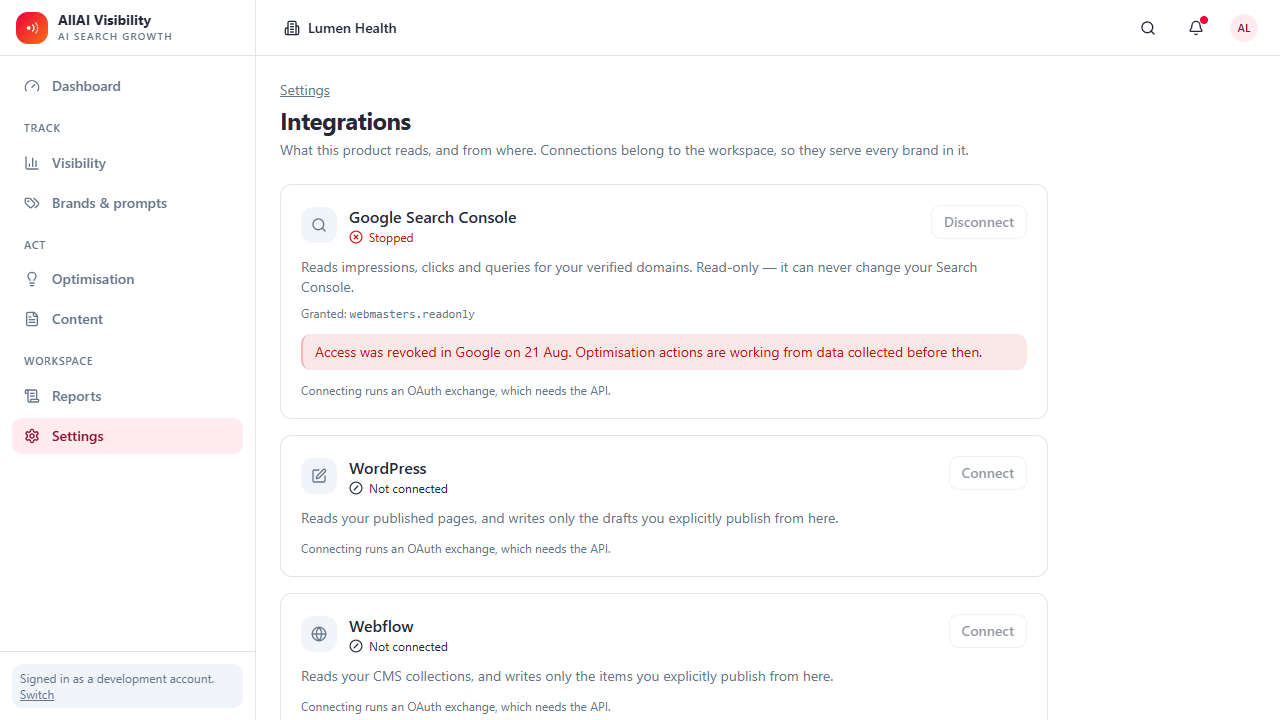1280x720 pixels.
Task: Click the Integrations heading
Action: coord(346,122)
